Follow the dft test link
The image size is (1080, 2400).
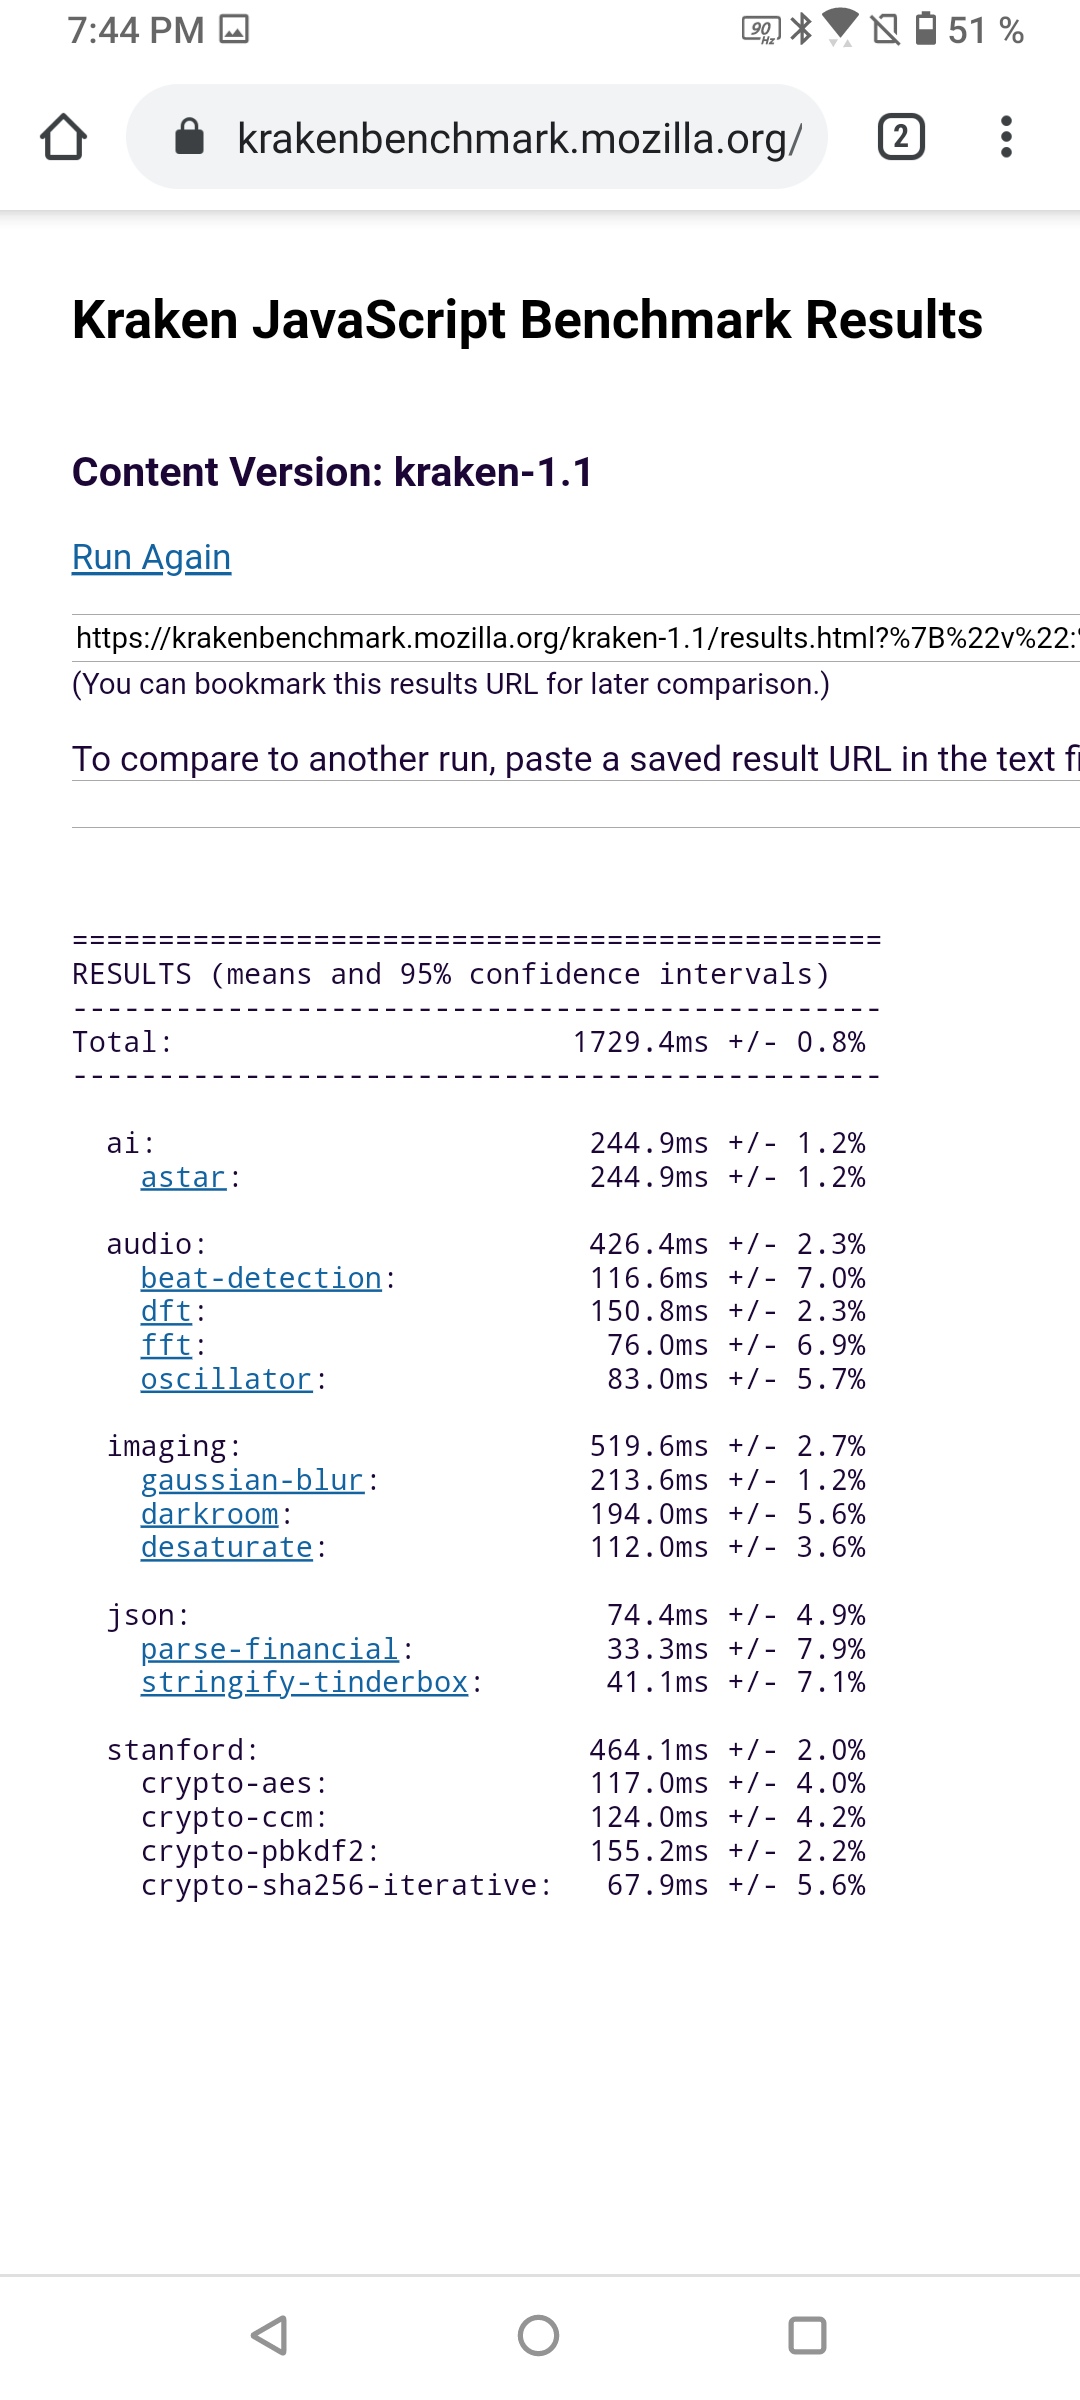click(x=166, y=1311)
